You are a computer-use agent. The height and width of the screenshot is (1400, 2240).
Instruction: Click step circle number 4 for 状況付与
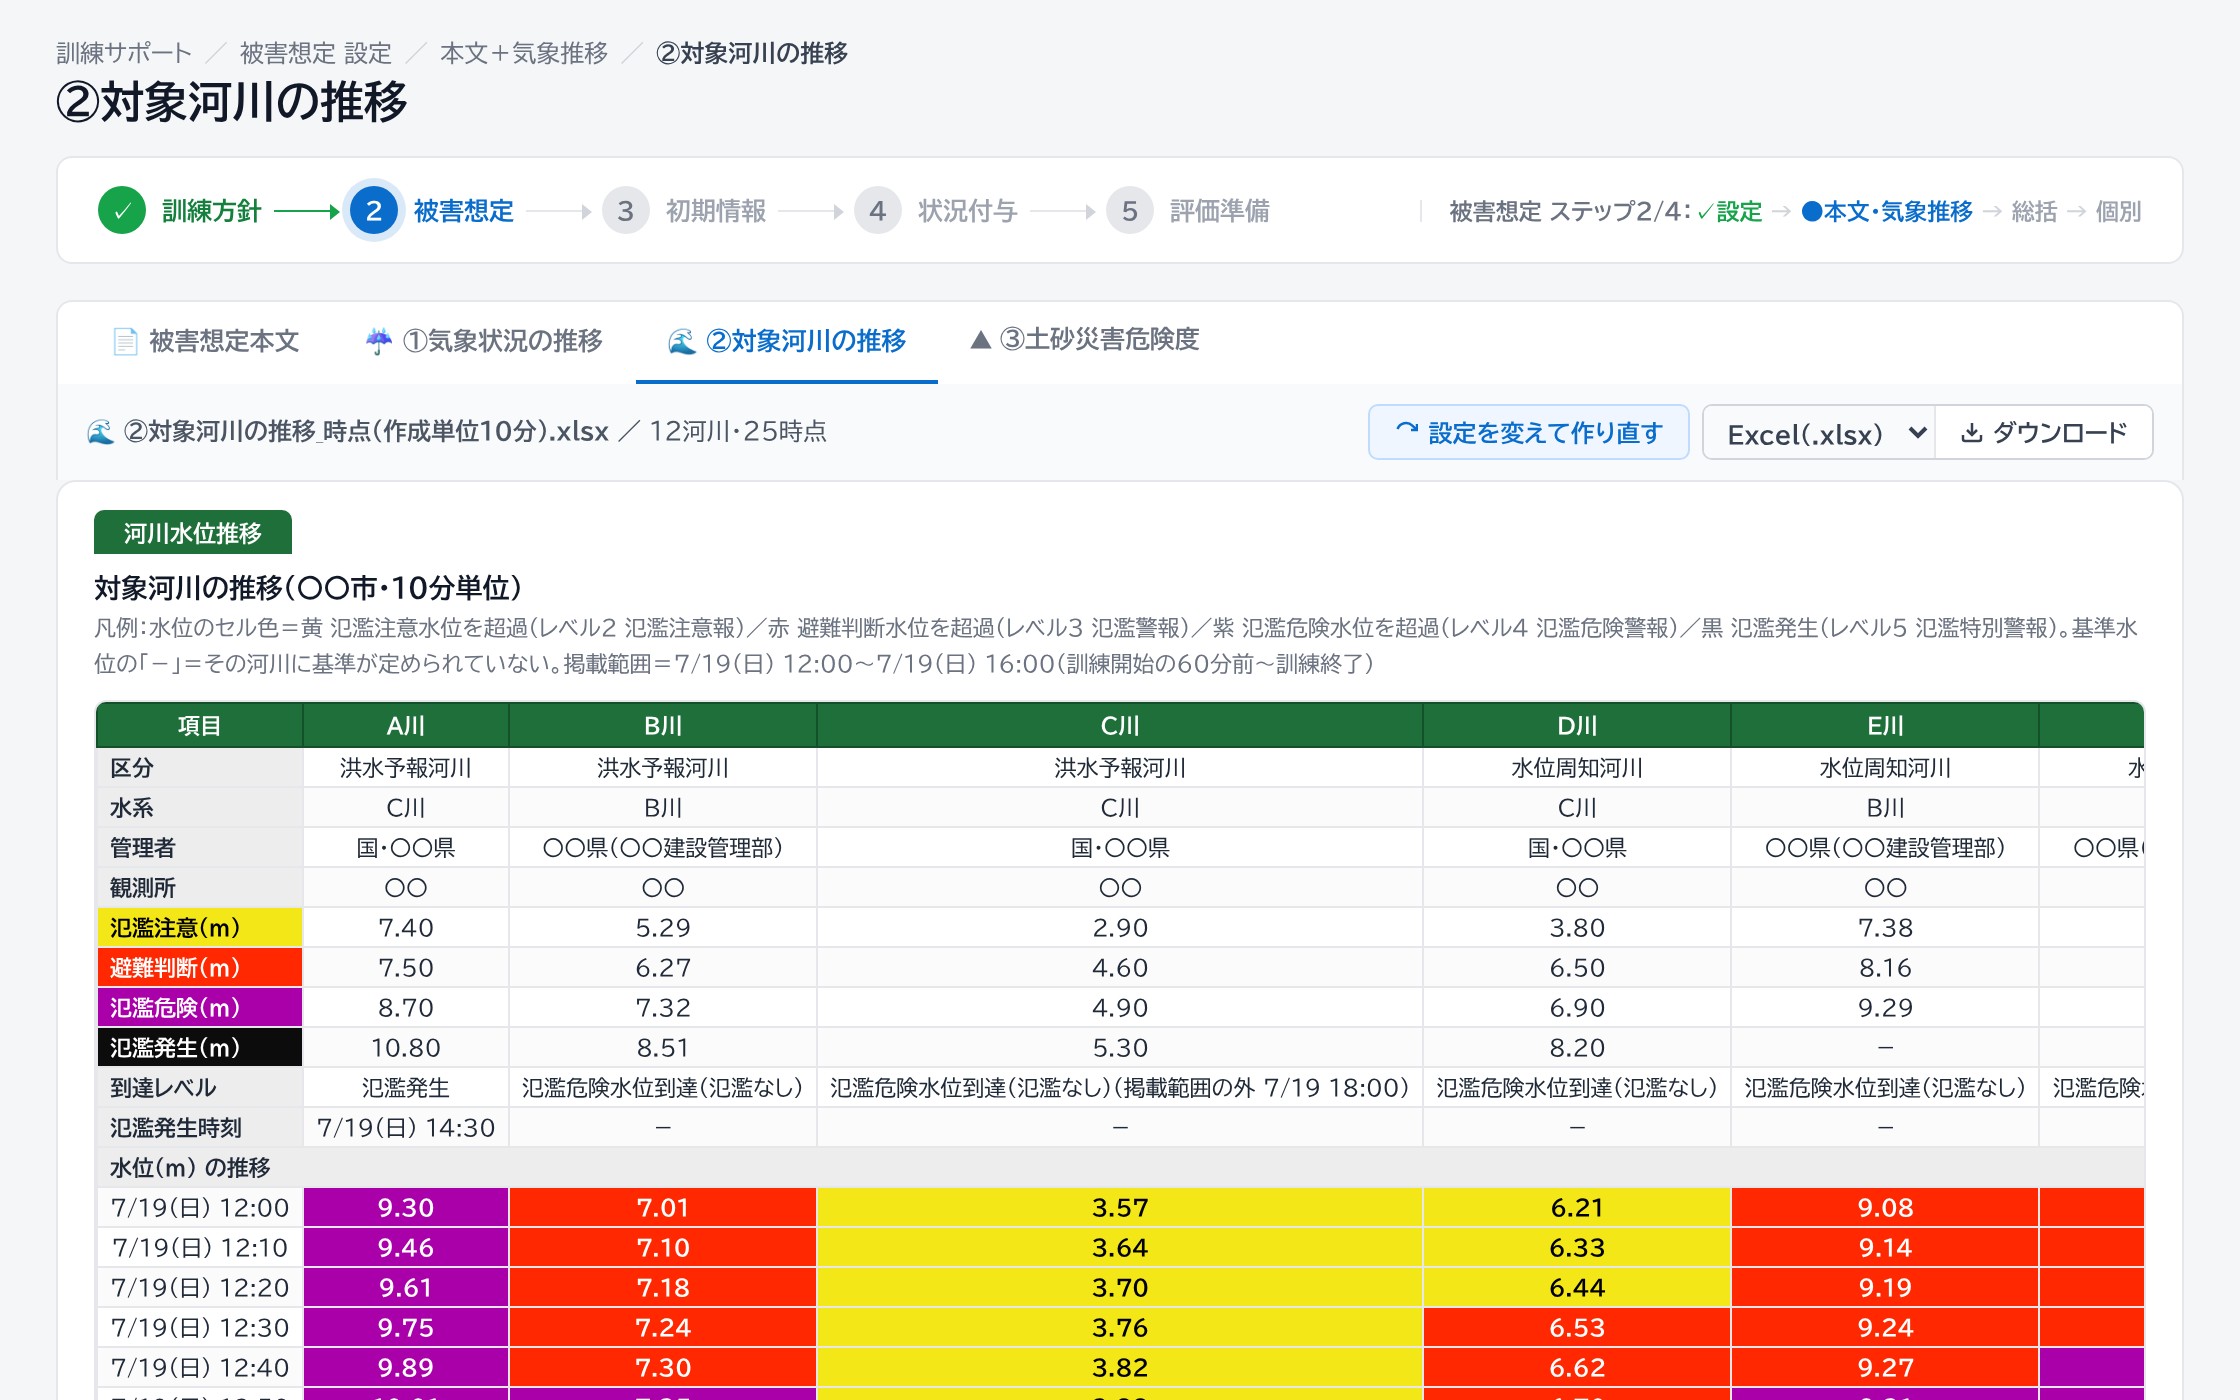(878, 211)
